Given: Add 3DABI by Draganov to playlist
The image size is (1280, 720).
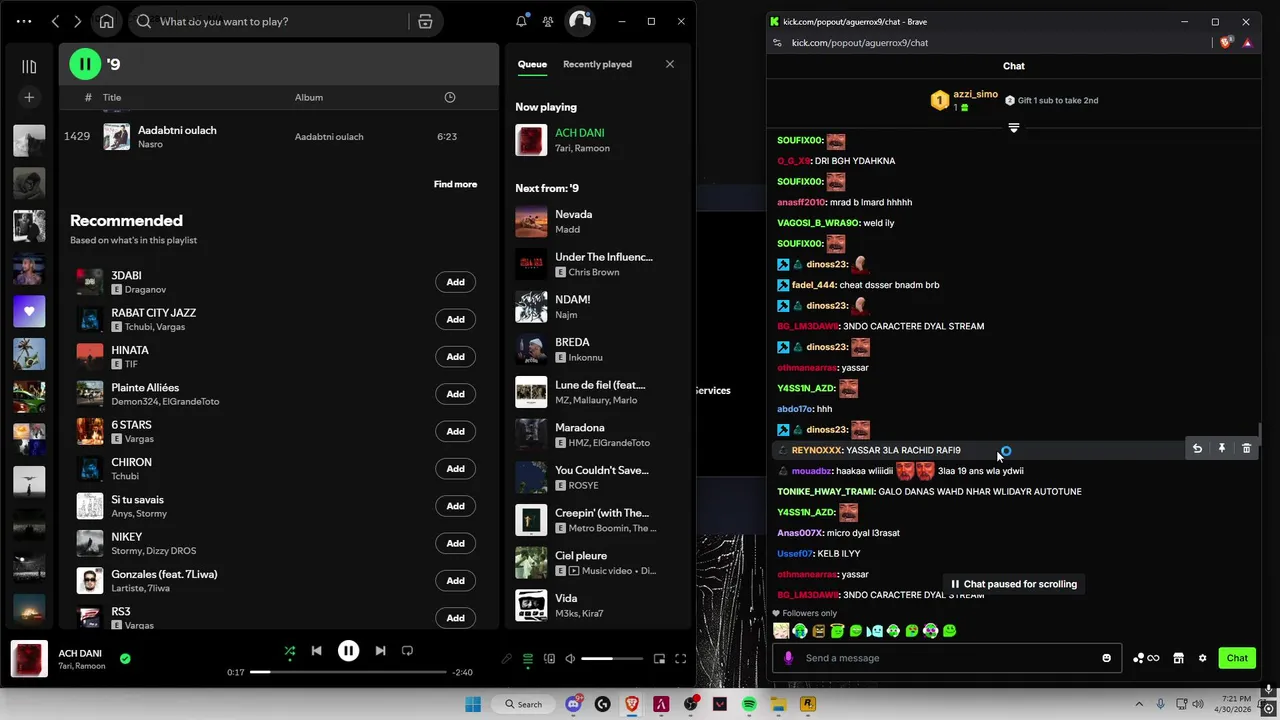Looking at the screenshot, I should coord(455,282).
